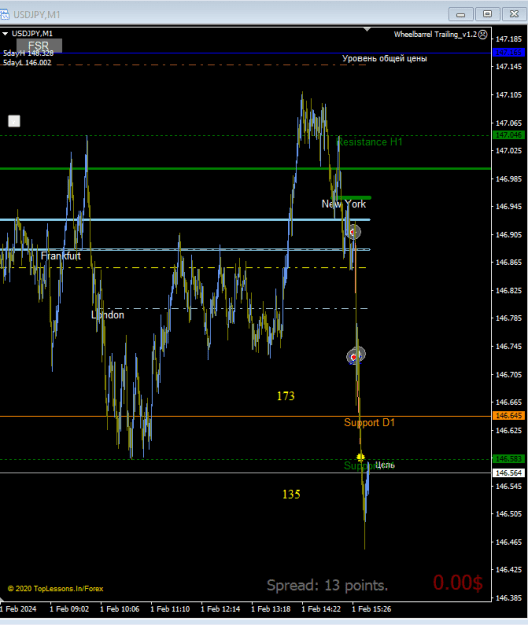Click the chart shift triangle marker at top
The height and width of the screenshot is (625, 528).
click(367, 29)
